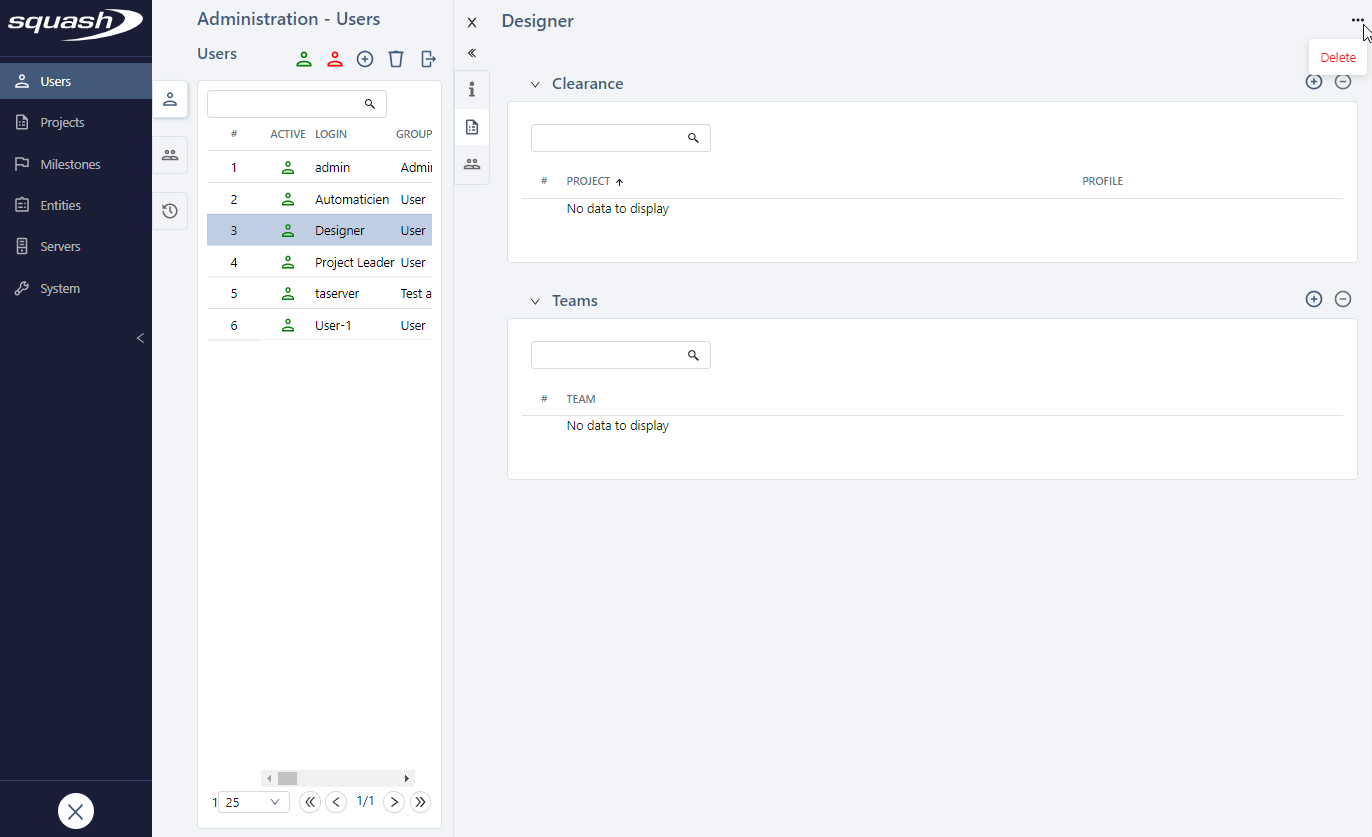The height and width of the screenshot is (837, 1372).
Task: Toggle active status of the taserver user
Action: coord(288,294)
